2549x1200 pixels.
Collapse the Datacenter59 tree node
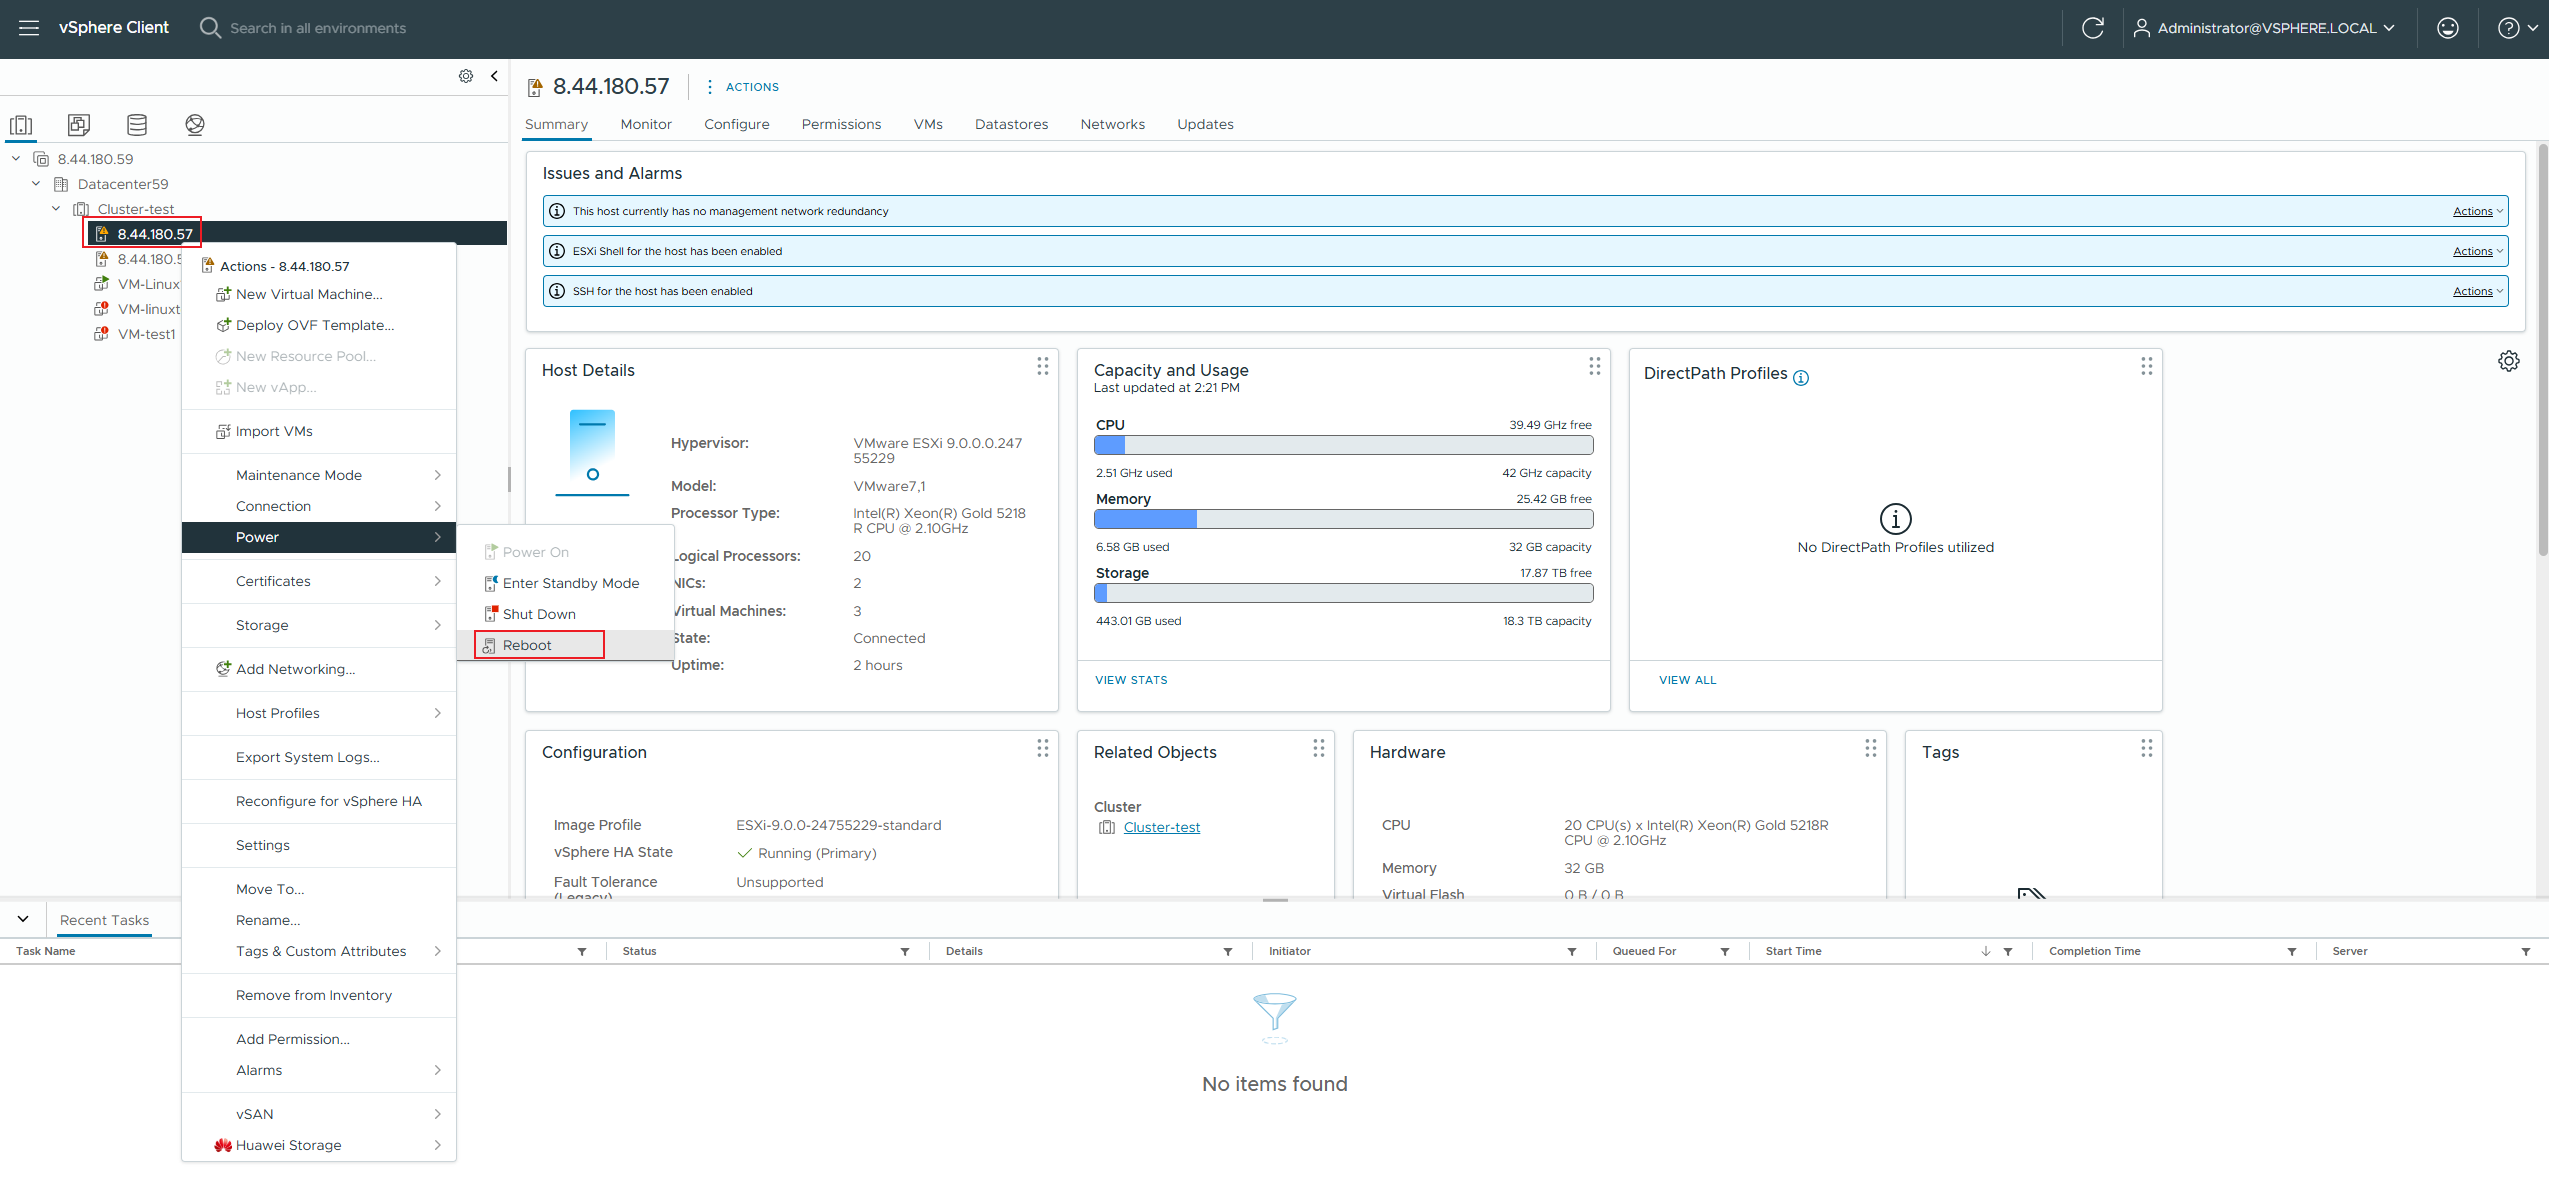click(36, 183)
